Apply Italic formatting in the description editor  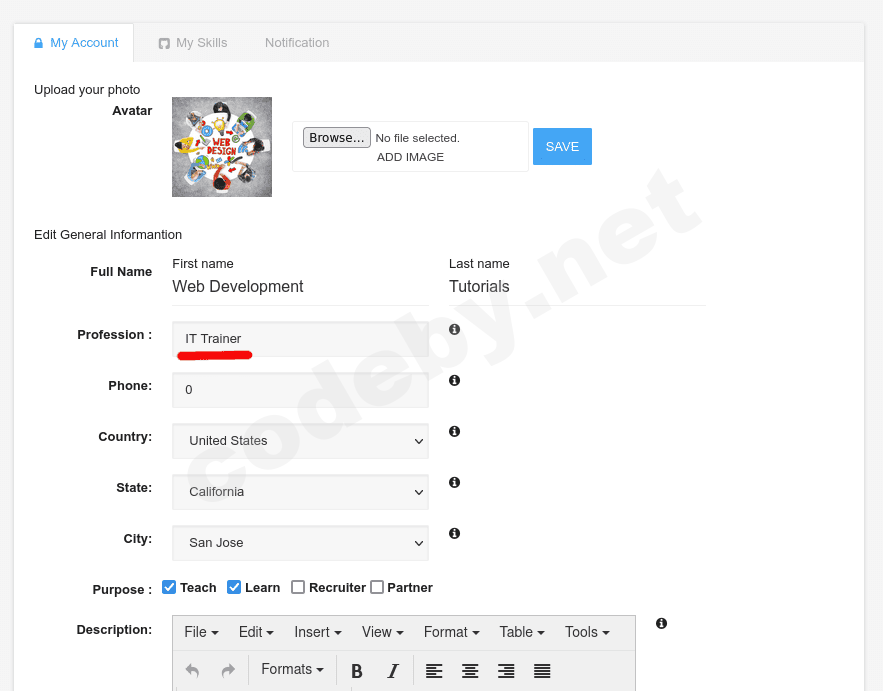[393, 670]
